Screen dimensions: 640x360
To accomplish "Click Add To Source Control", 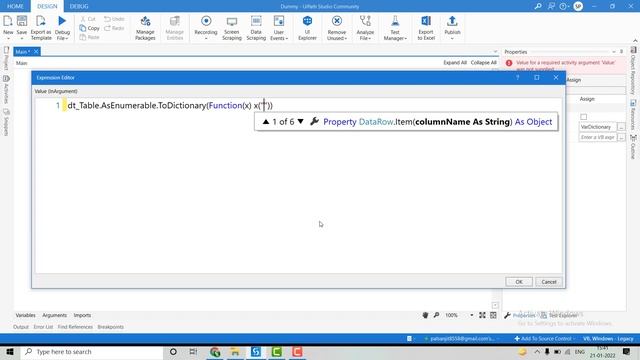I will (544, 339).
